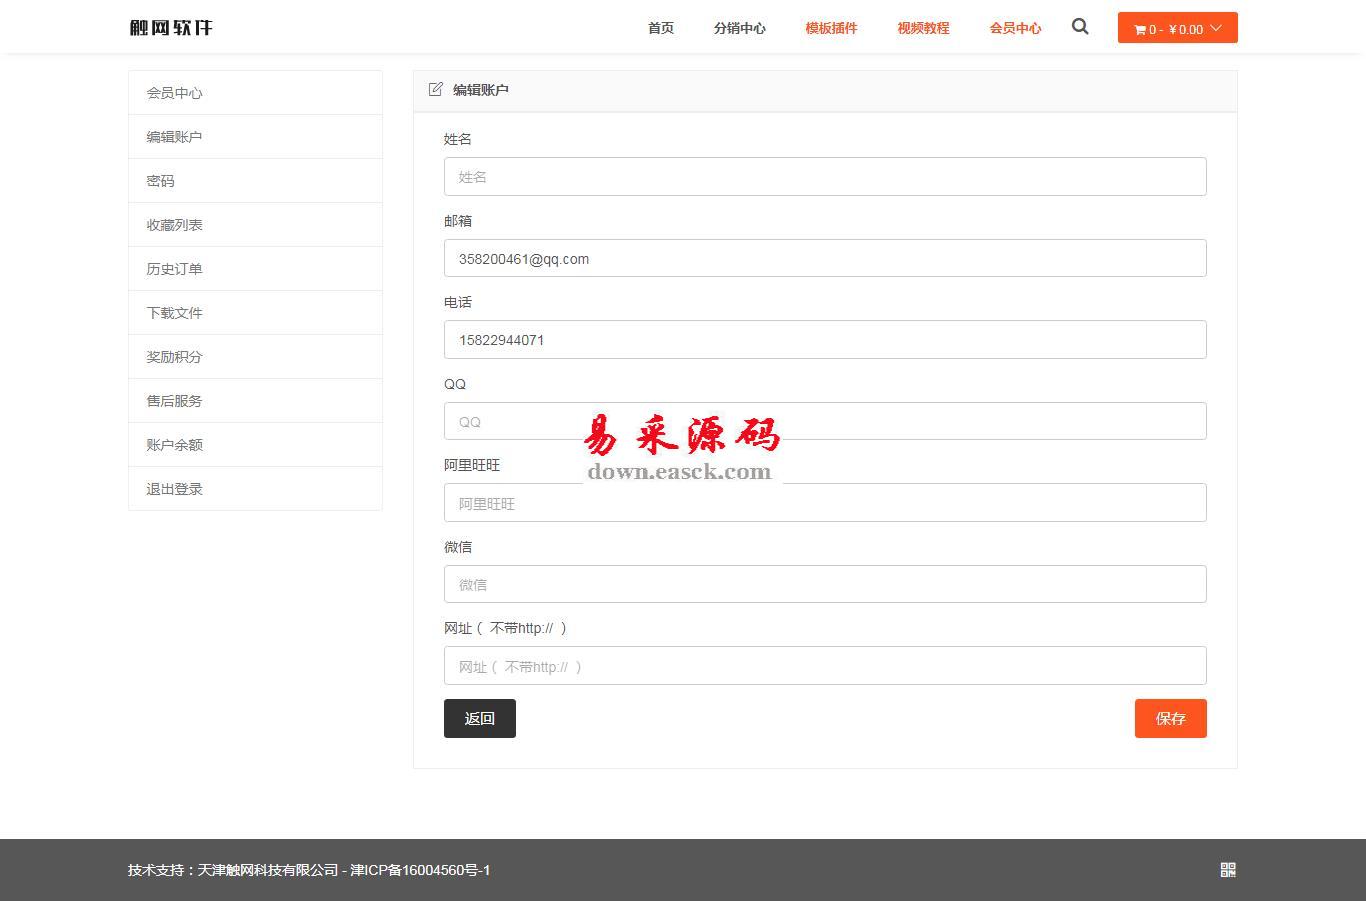Viewport: 1366px width, 901px height.
Task: Click the edit icon beside 编辑账户 heading
Action: coord(436,89)
